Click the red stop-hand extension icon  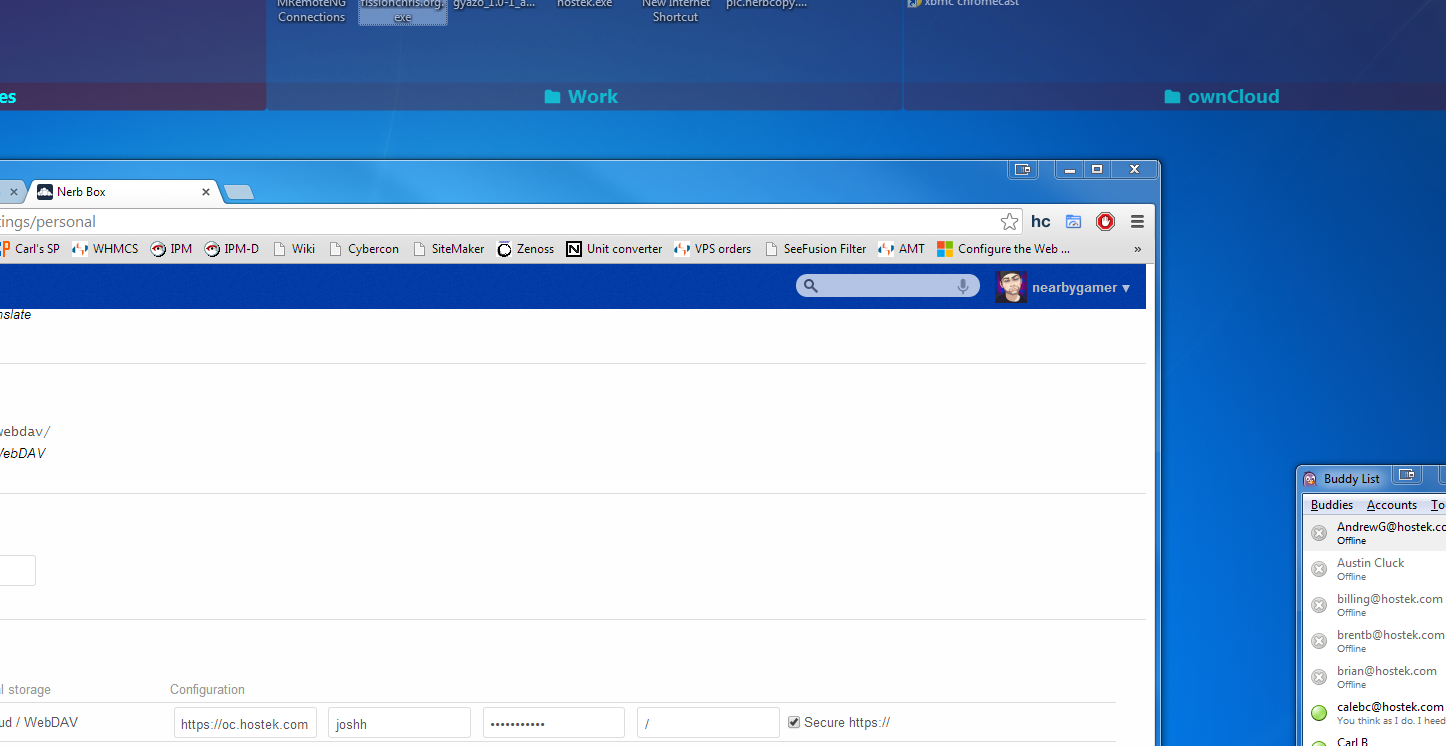[x=1105, y=222]
